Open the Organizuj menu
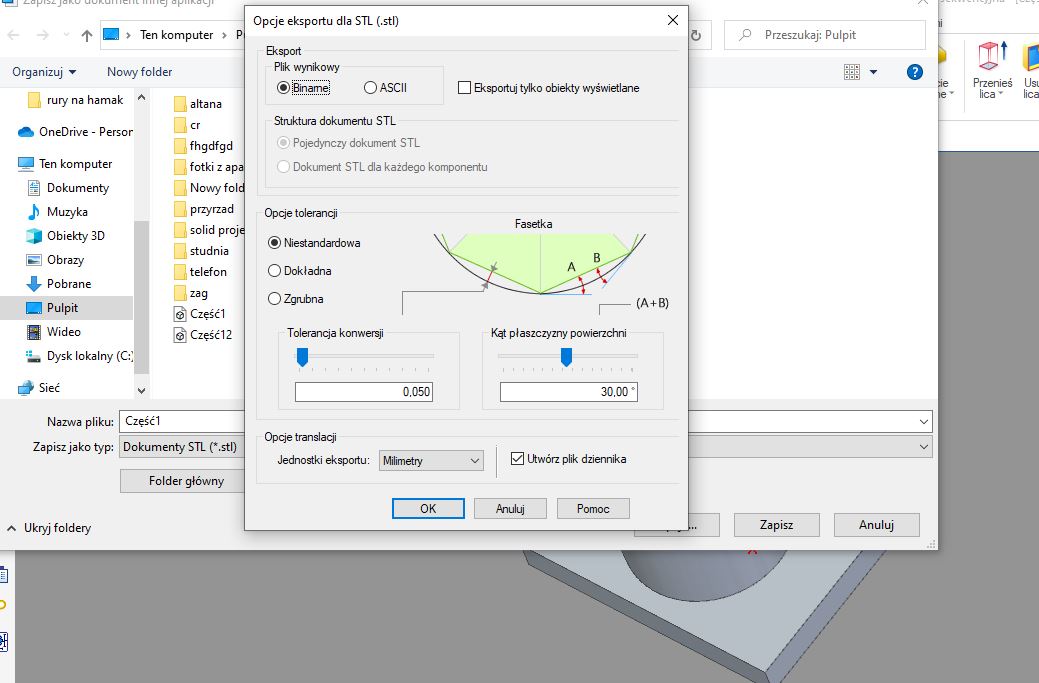Screen dimensions: 1039x683 tap(44, 72)
